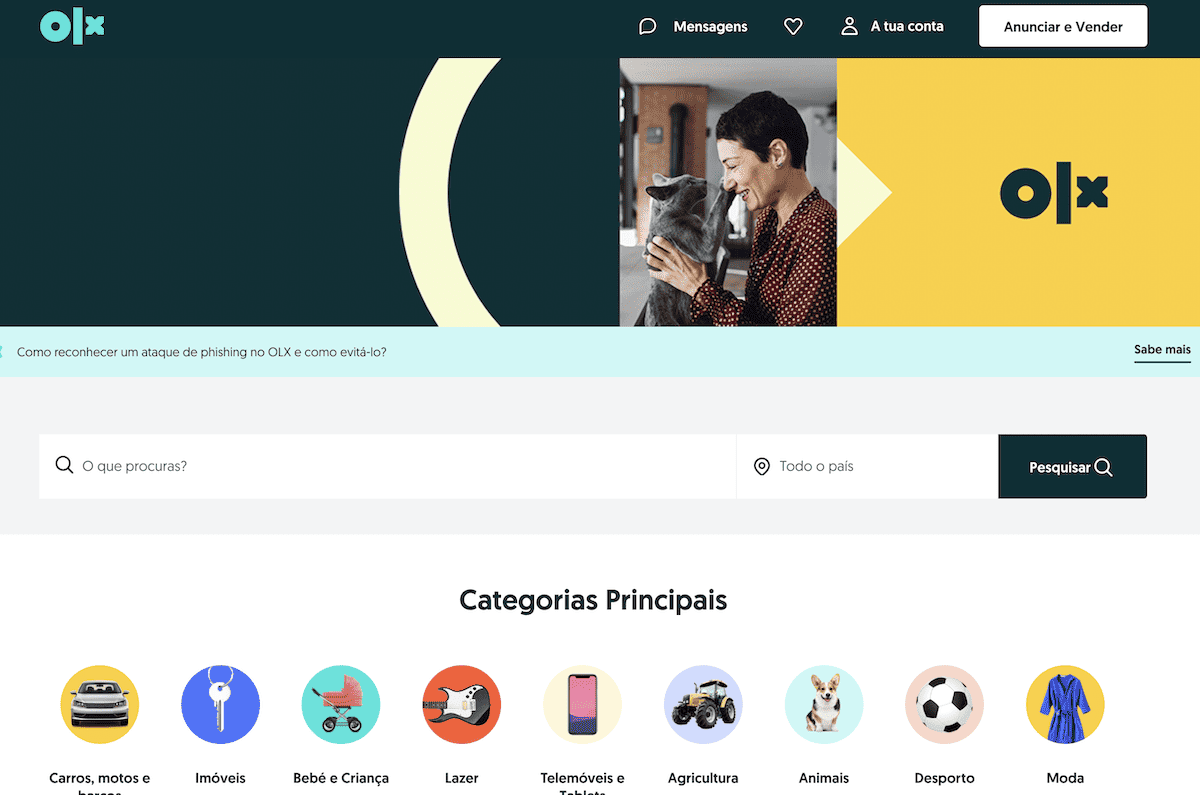
Task: Open A tua conta menu
Action: click(x=907, y=27)
